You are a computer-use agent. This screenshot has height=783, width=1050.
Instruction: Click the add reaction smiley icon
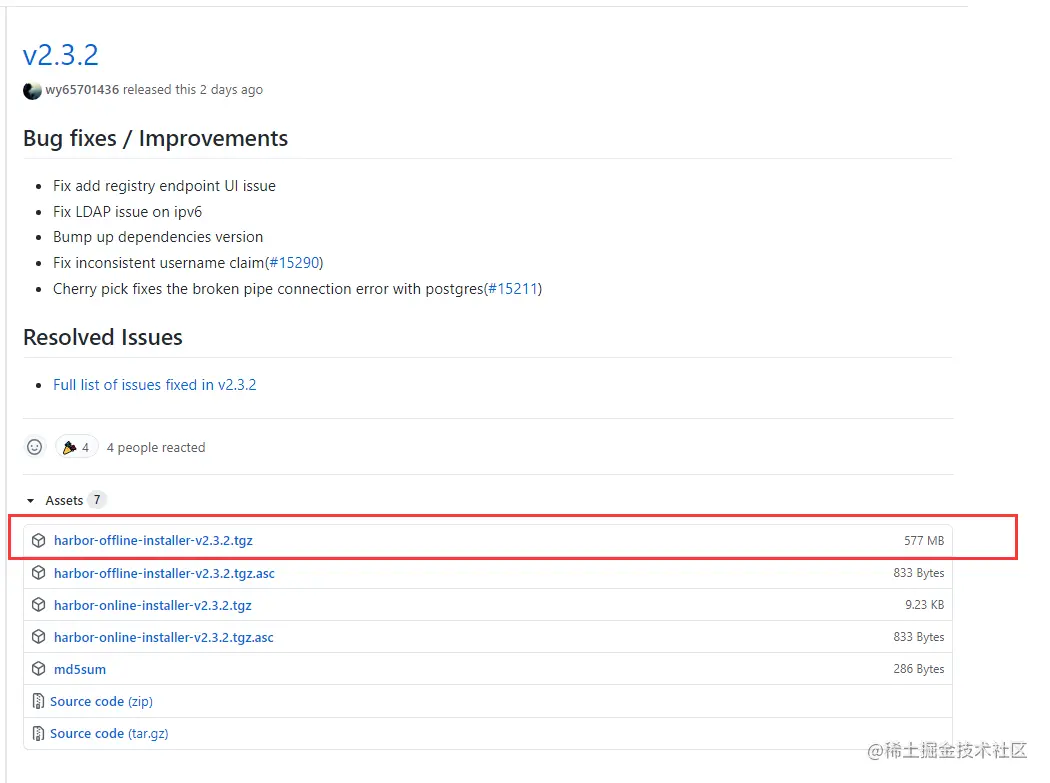pyautogui.click(x=35, y=447)
